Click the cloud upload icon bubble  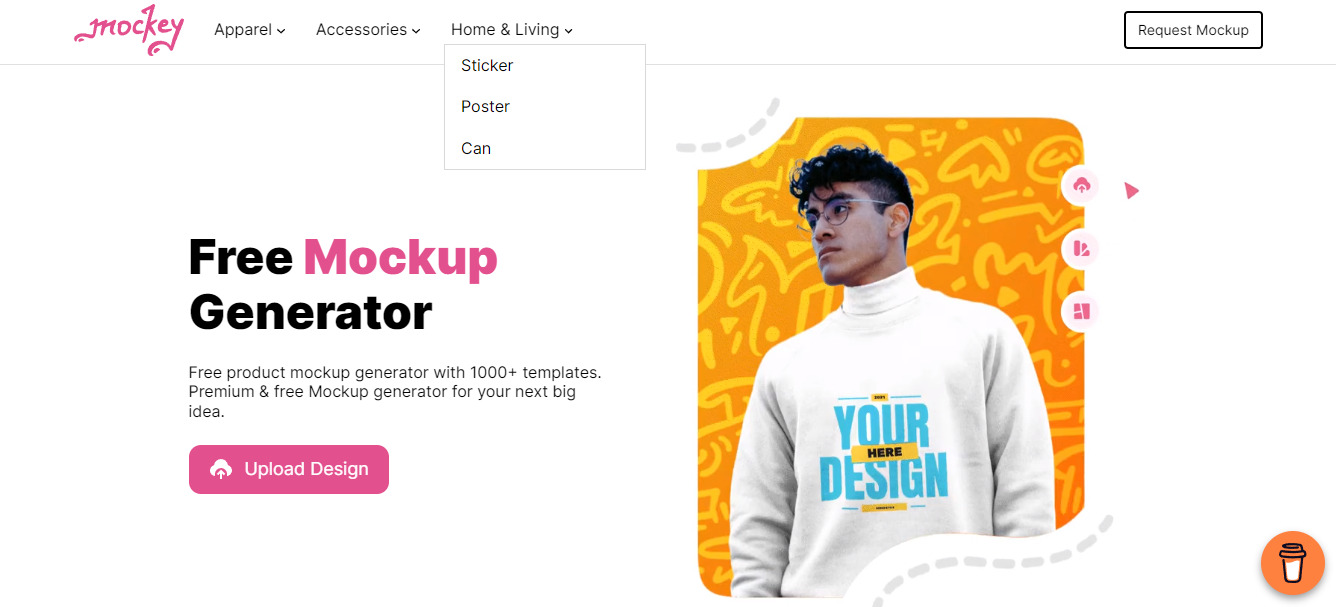(1081, 186)
